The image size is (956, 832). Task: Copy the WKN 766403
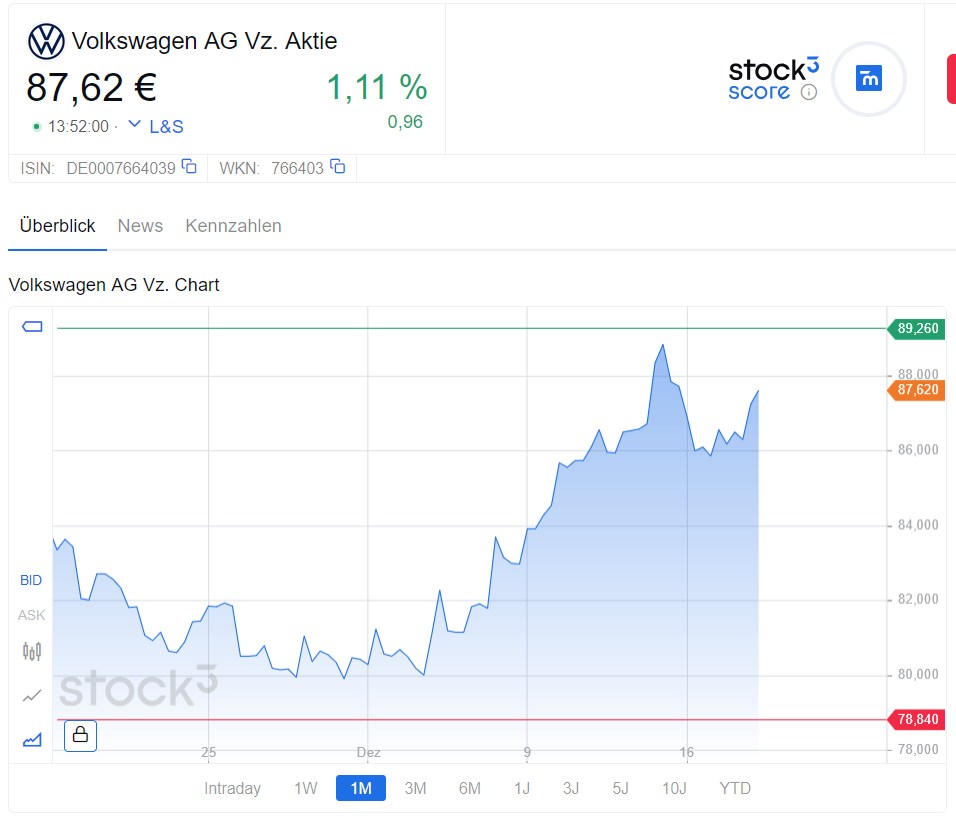338,166
